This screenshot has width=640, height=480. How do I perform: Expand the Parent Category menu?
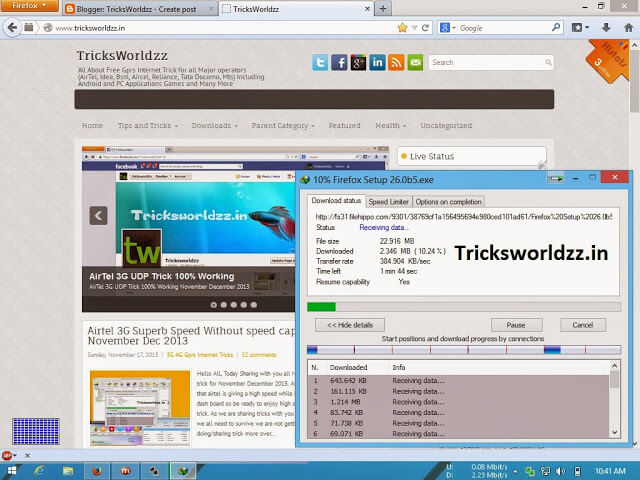[x=283, y=125]
